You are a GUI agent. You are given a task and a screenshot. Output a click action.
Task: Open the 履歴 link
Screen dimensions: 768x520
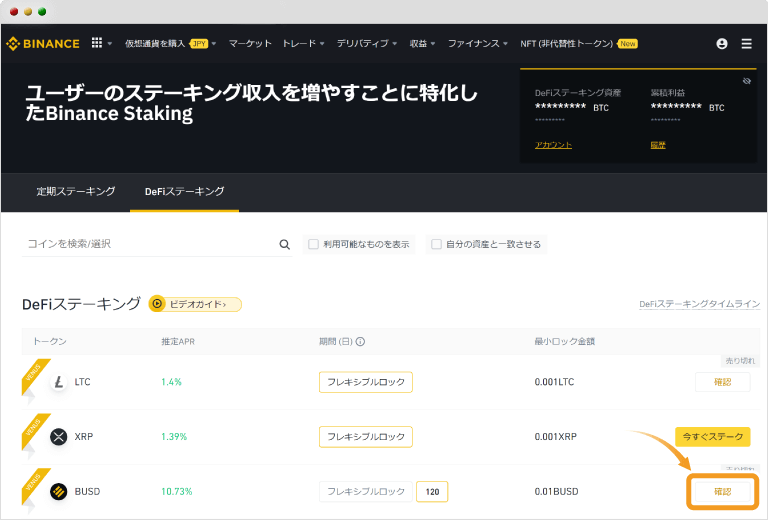click(658, 145)
